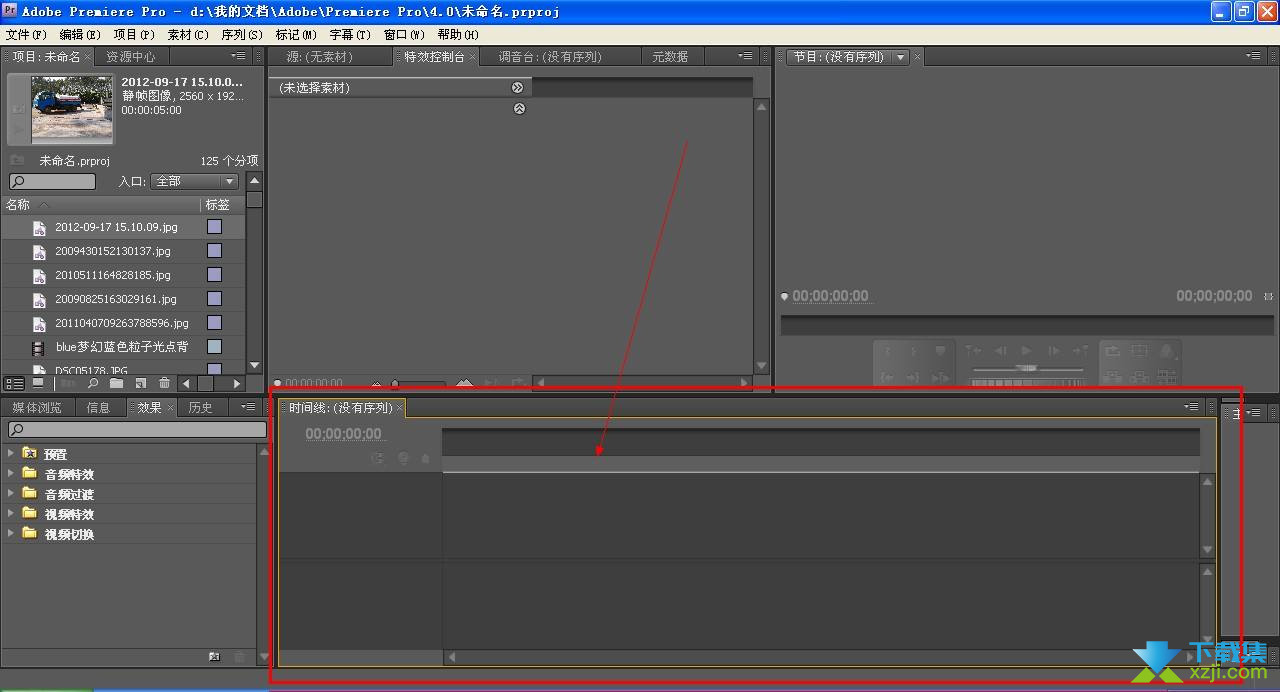Expand the 视频特效 folder
Viewport: 1280px width, 692px height.
point(11,513)
